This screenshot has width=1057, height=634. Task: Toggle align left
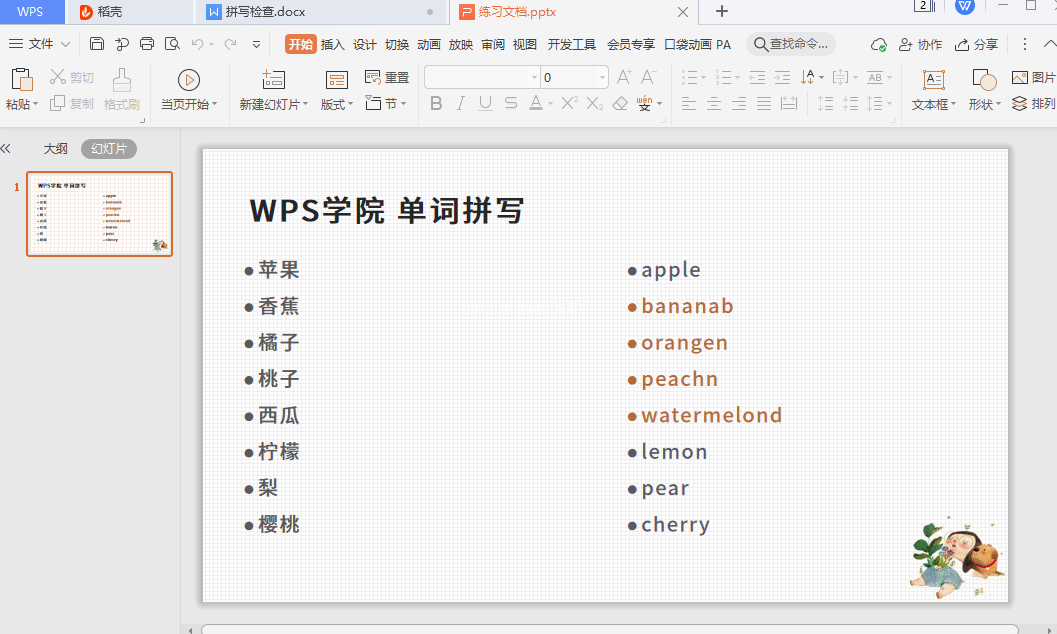[x=688, y=104]
